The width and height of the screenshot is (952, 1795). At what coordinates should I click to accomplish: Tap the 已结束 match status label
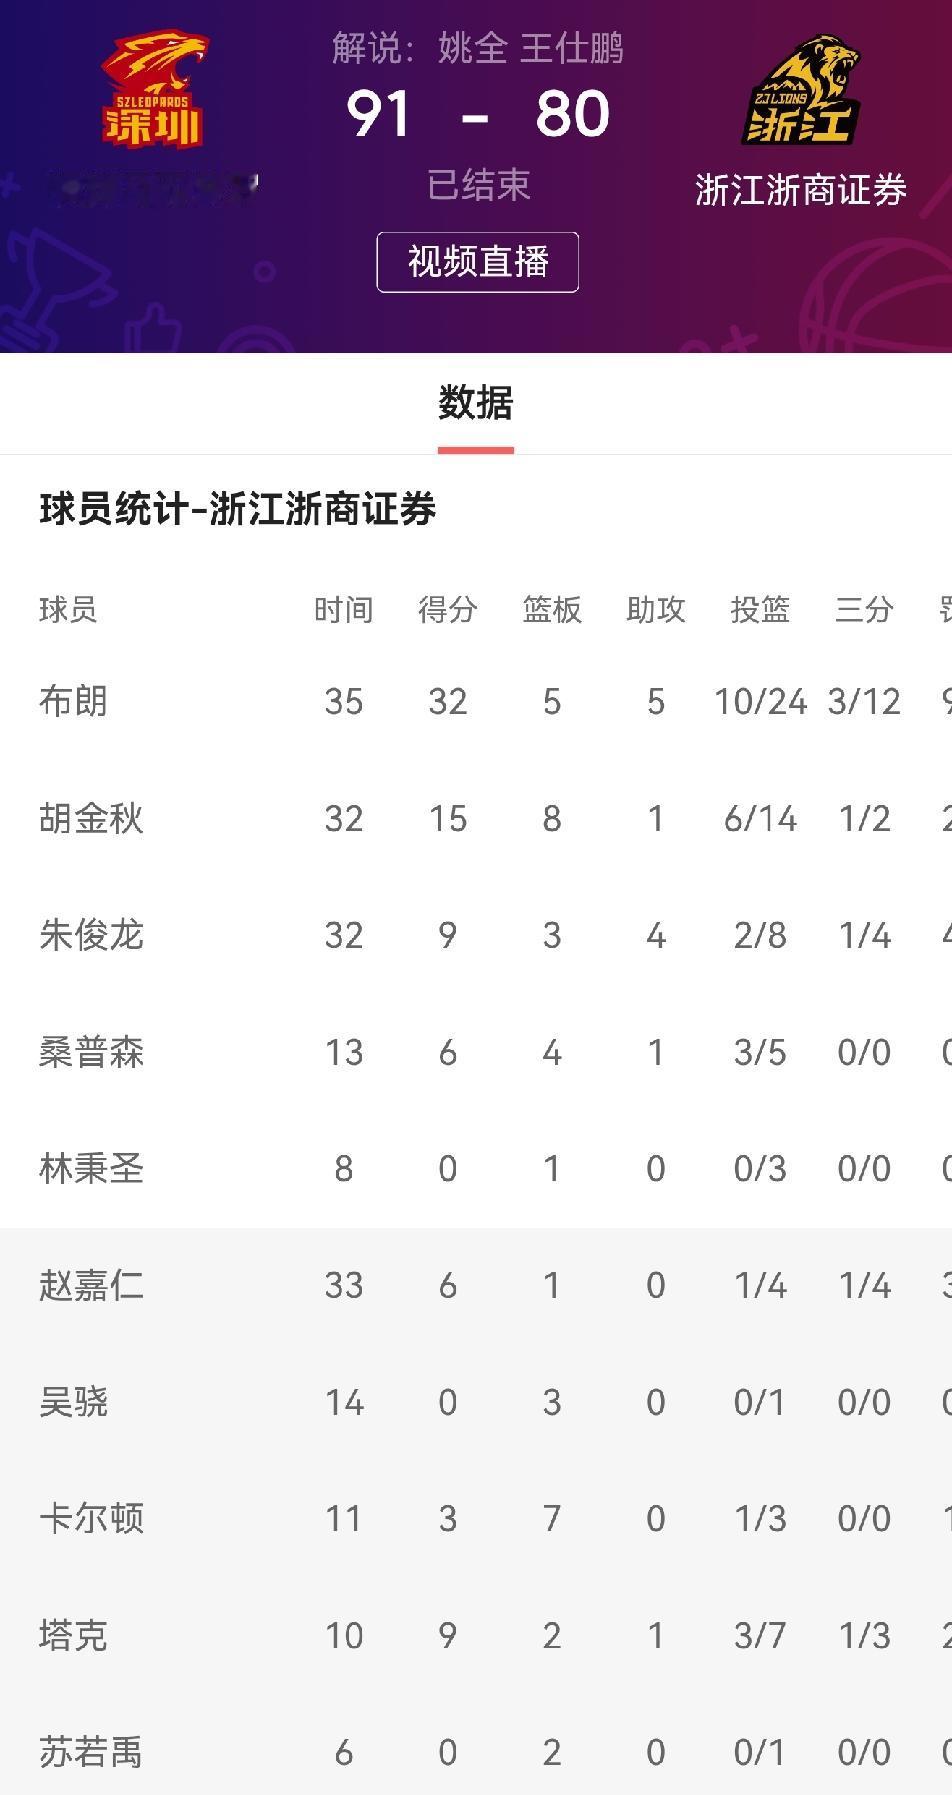tap(477, 185)
